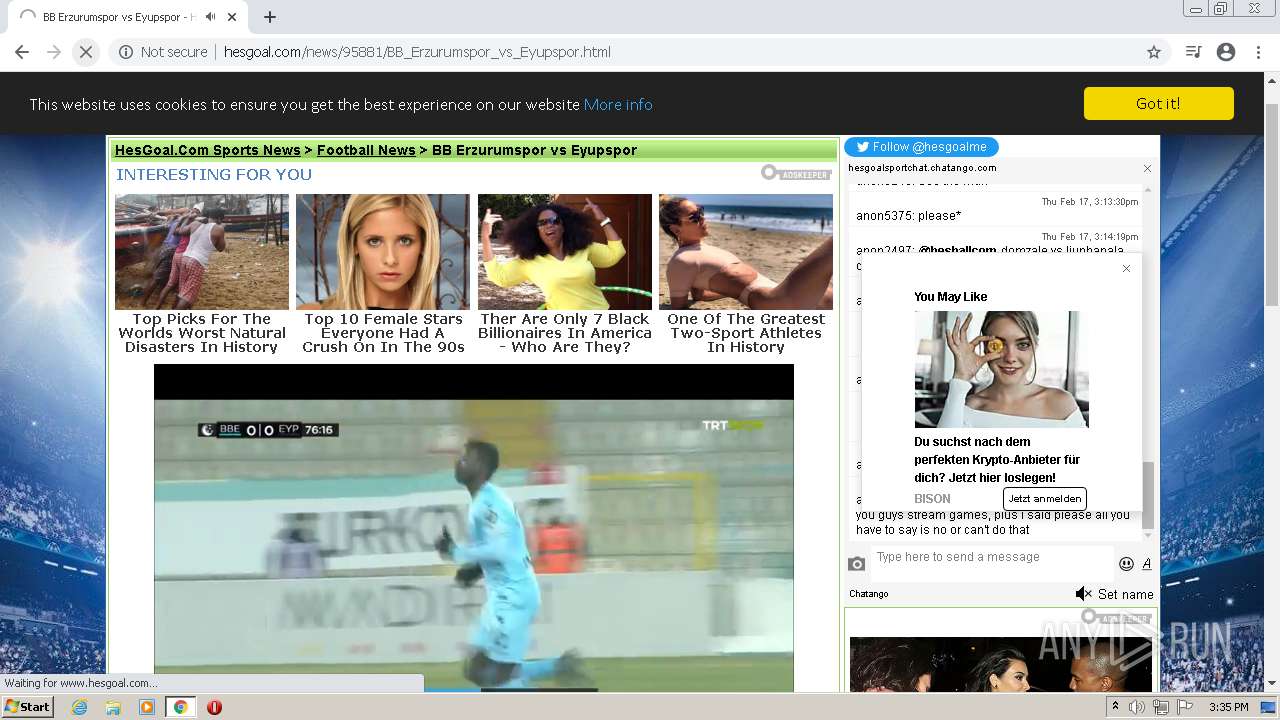Close the You May Like ad popup

1126,268
